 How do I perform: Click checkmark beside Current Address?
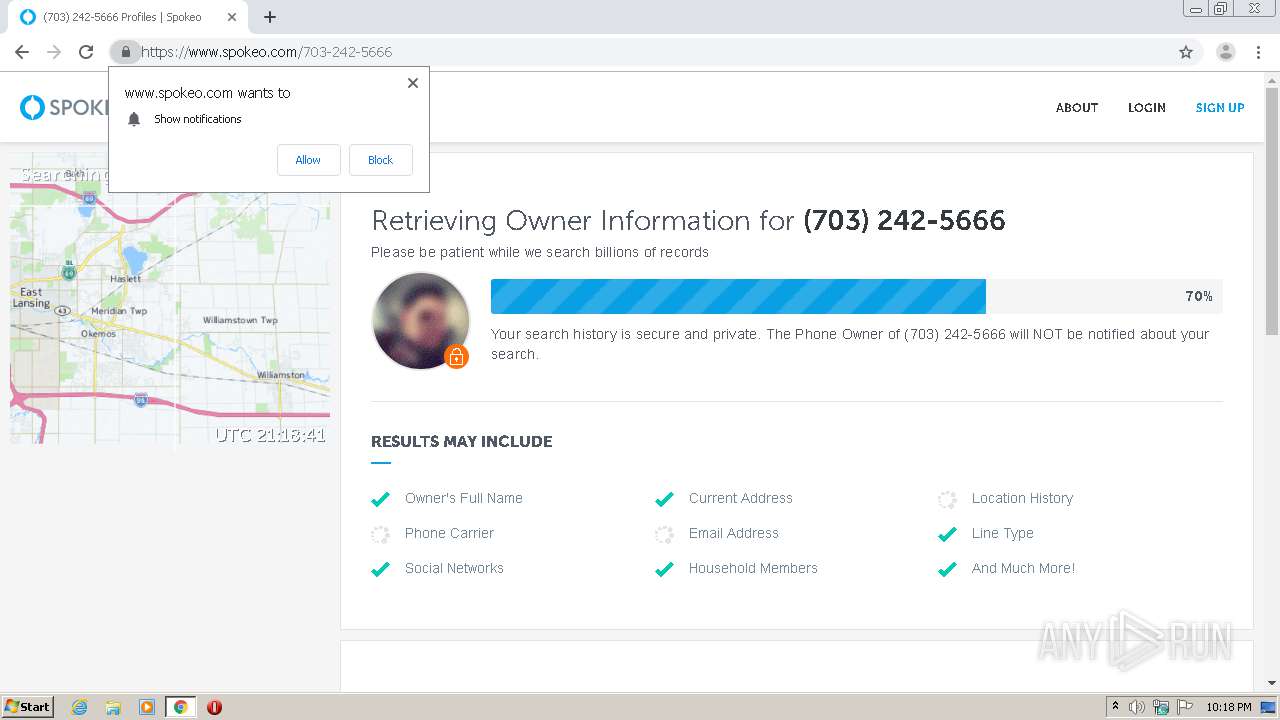(664, 499)
